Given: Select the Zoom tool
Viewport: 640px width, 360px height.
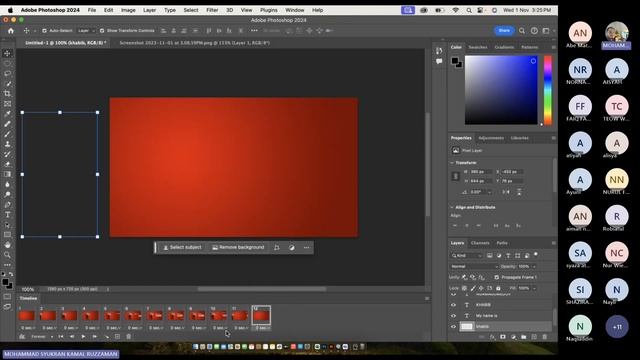Looking at the screenshot, I should [7, 255].
